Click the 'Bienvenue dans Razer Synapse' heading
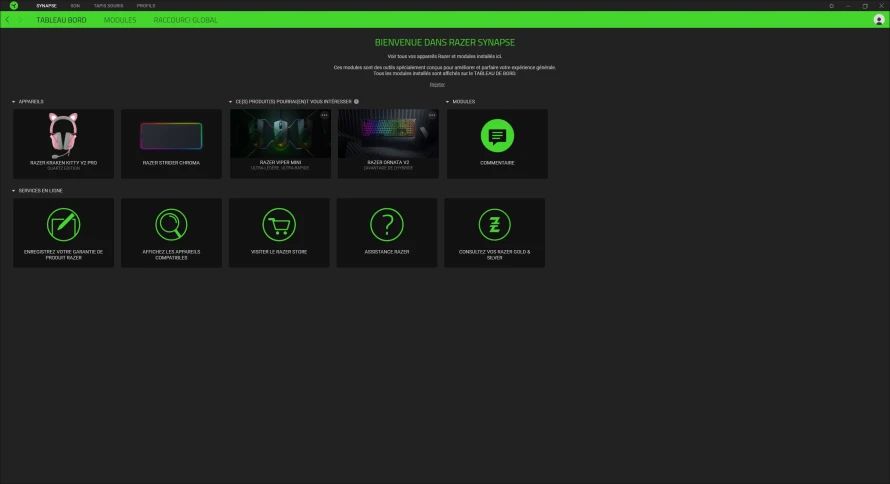This screenshot has height=484, width=890. click(445, 43)
